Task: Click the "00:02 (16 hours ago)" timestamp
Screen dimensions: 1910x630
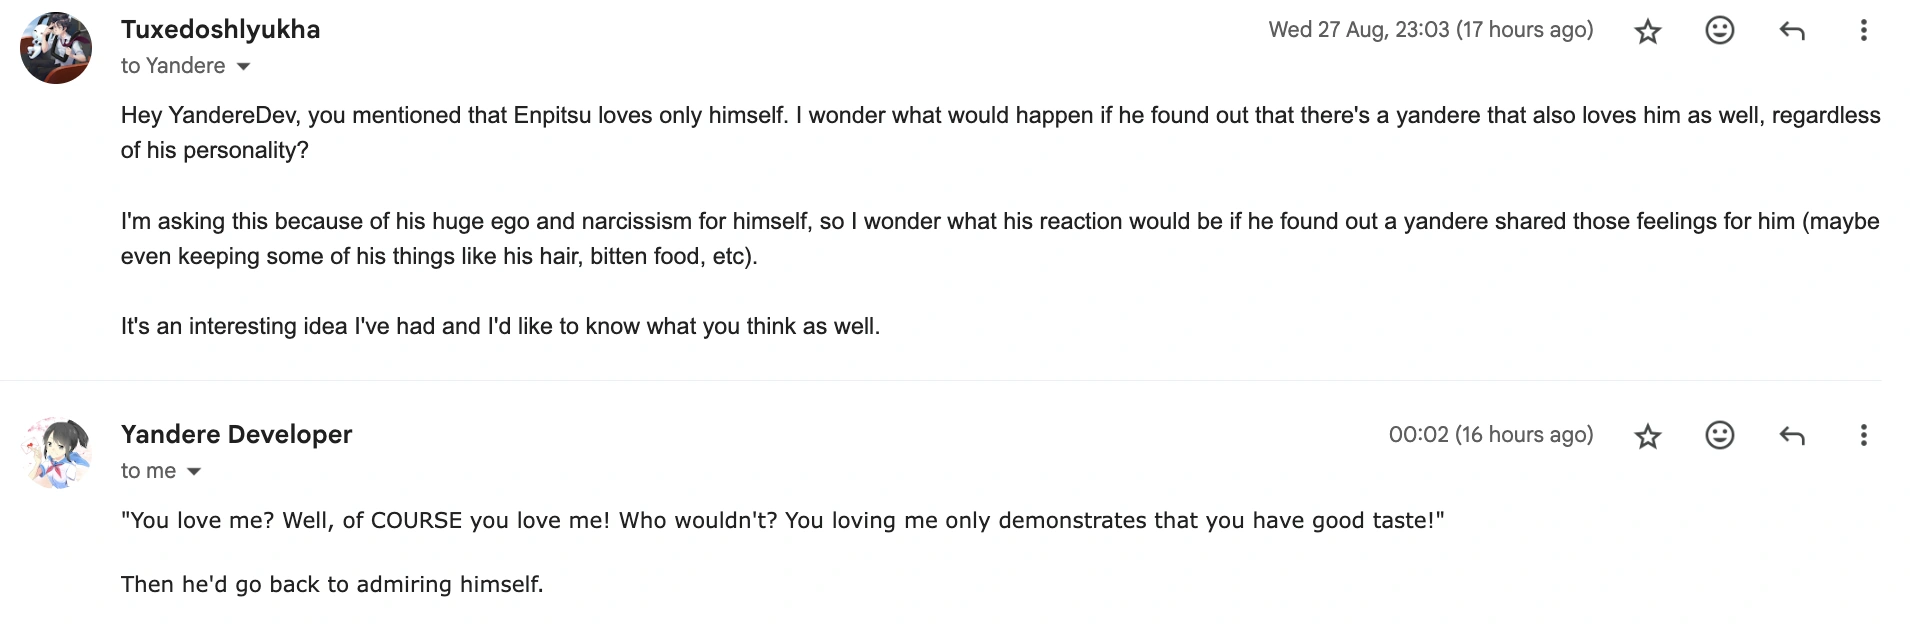Action: pyautogui.click(x=1490, y=435)
